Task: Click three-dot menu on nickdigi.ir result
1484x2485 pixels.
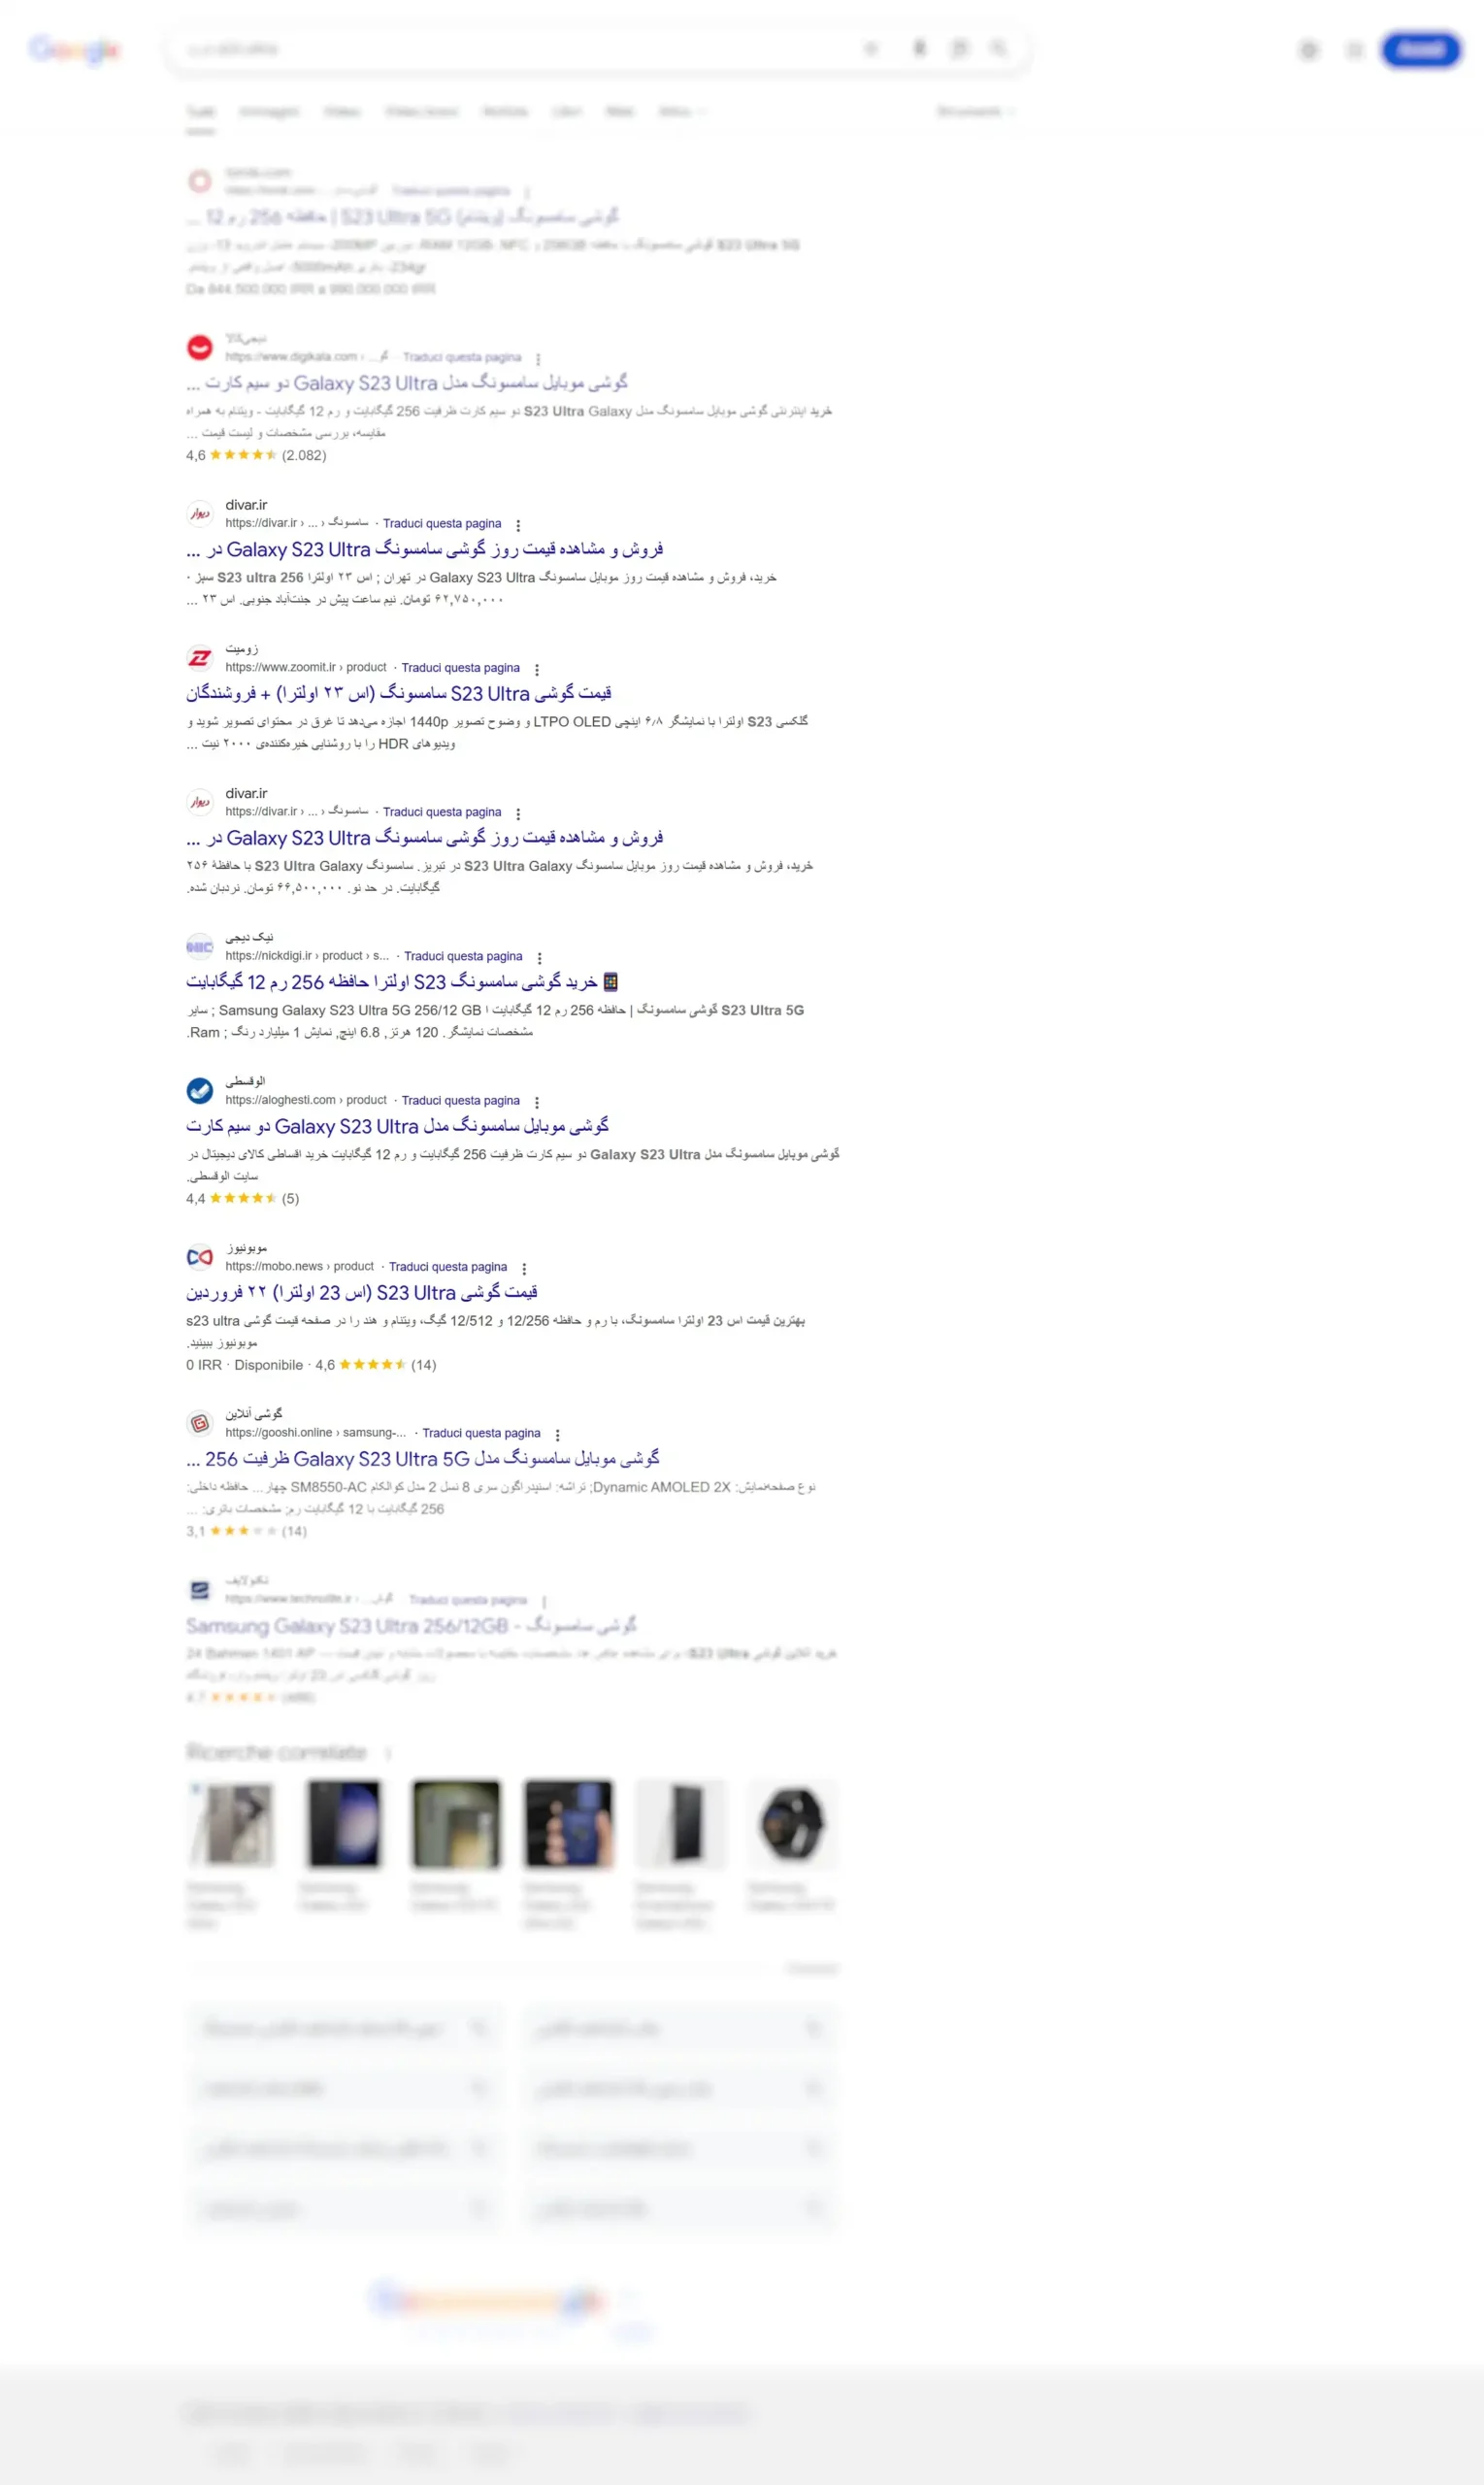Action: [x=539, y=958]
